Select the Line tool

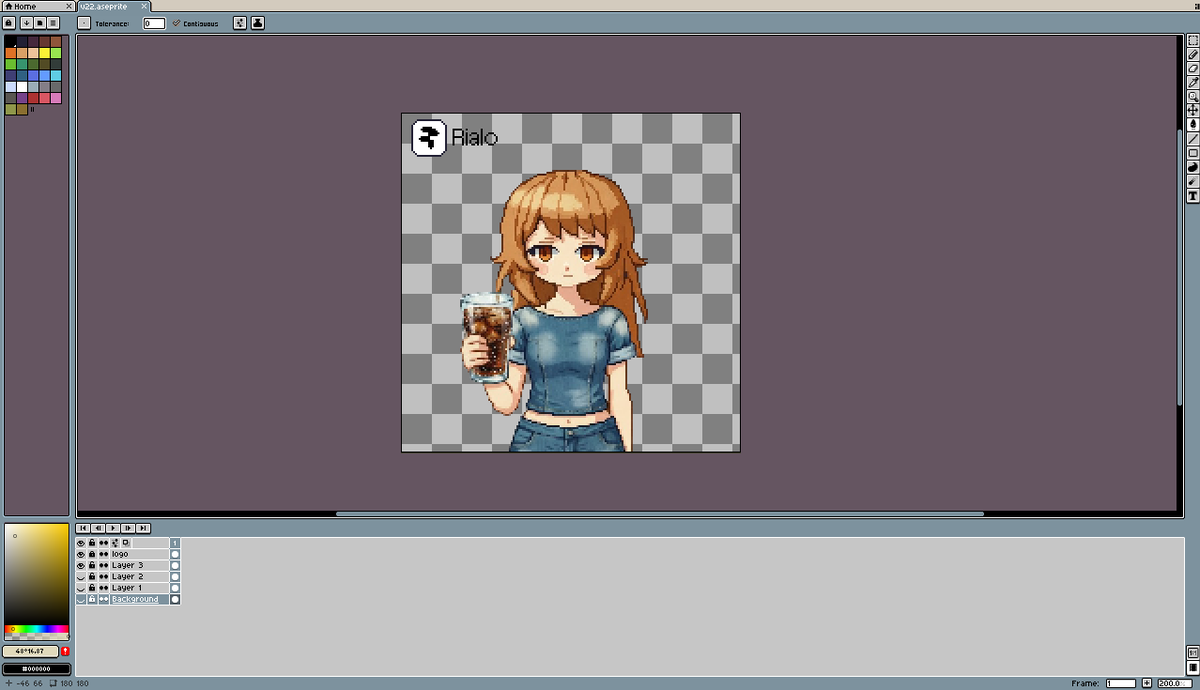pos(1193,139)
